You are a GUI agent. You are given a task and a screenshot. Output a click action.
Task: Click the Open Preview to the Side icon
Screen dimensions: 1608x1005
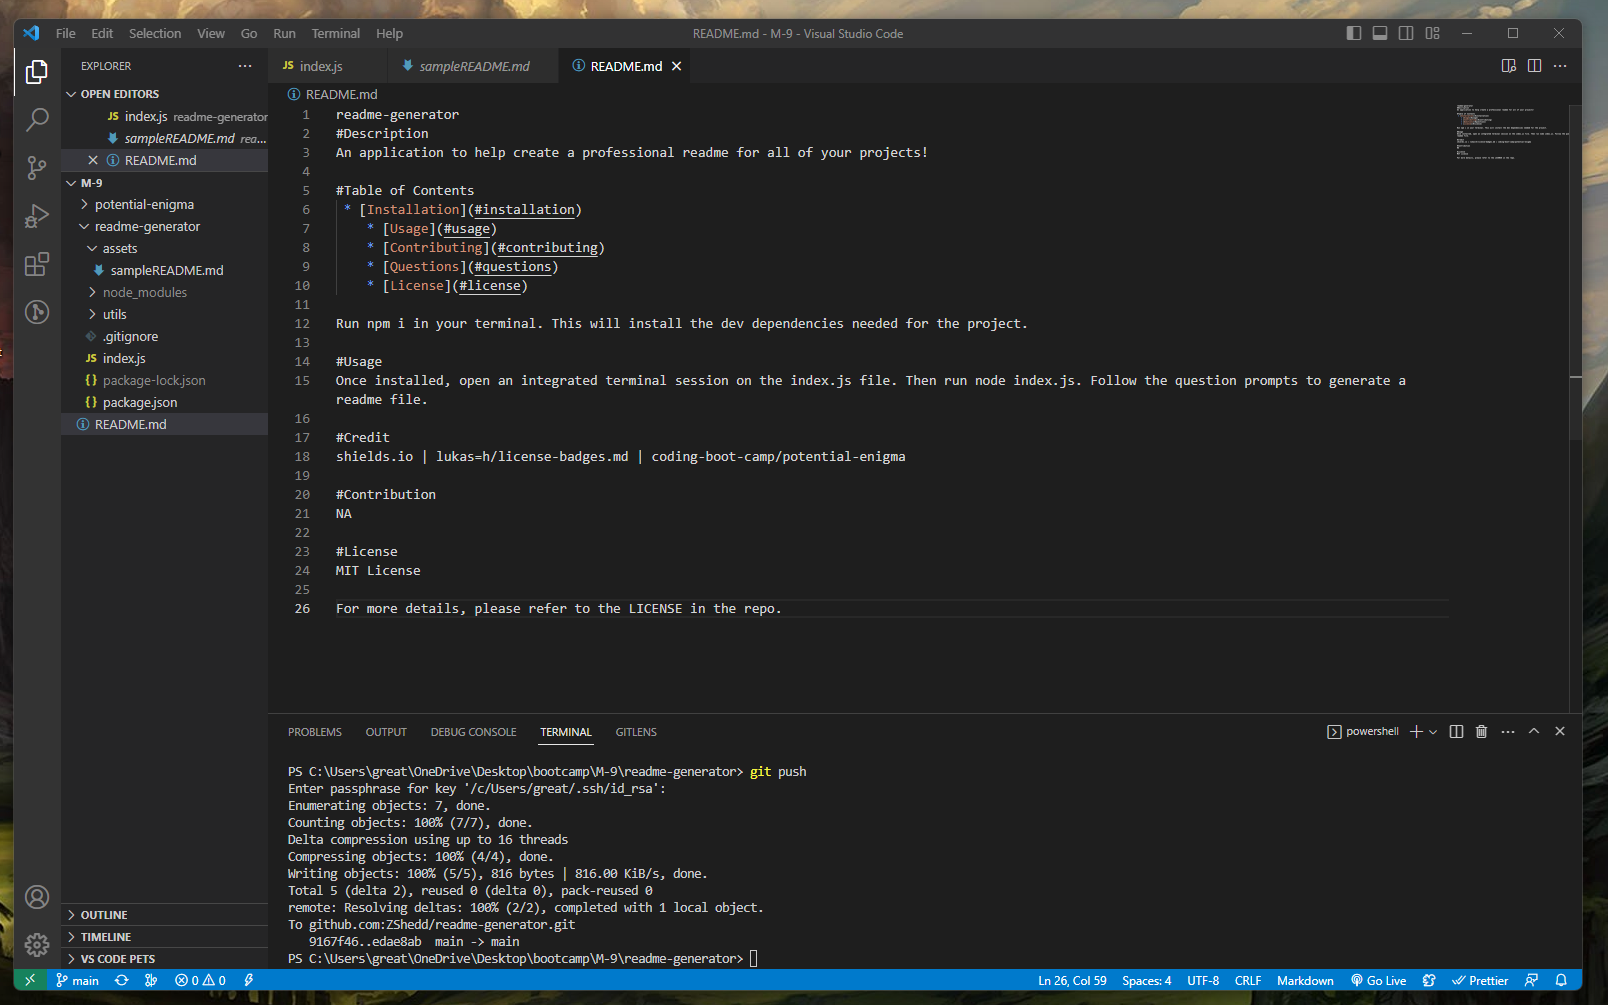(x=1509, y=66)
